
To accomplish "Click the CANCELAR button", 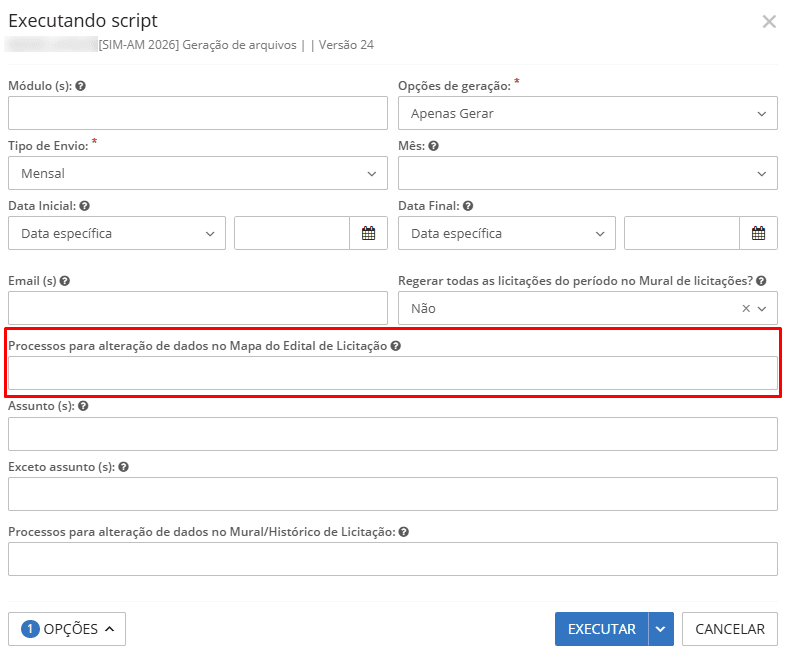I will coord(730,629).
